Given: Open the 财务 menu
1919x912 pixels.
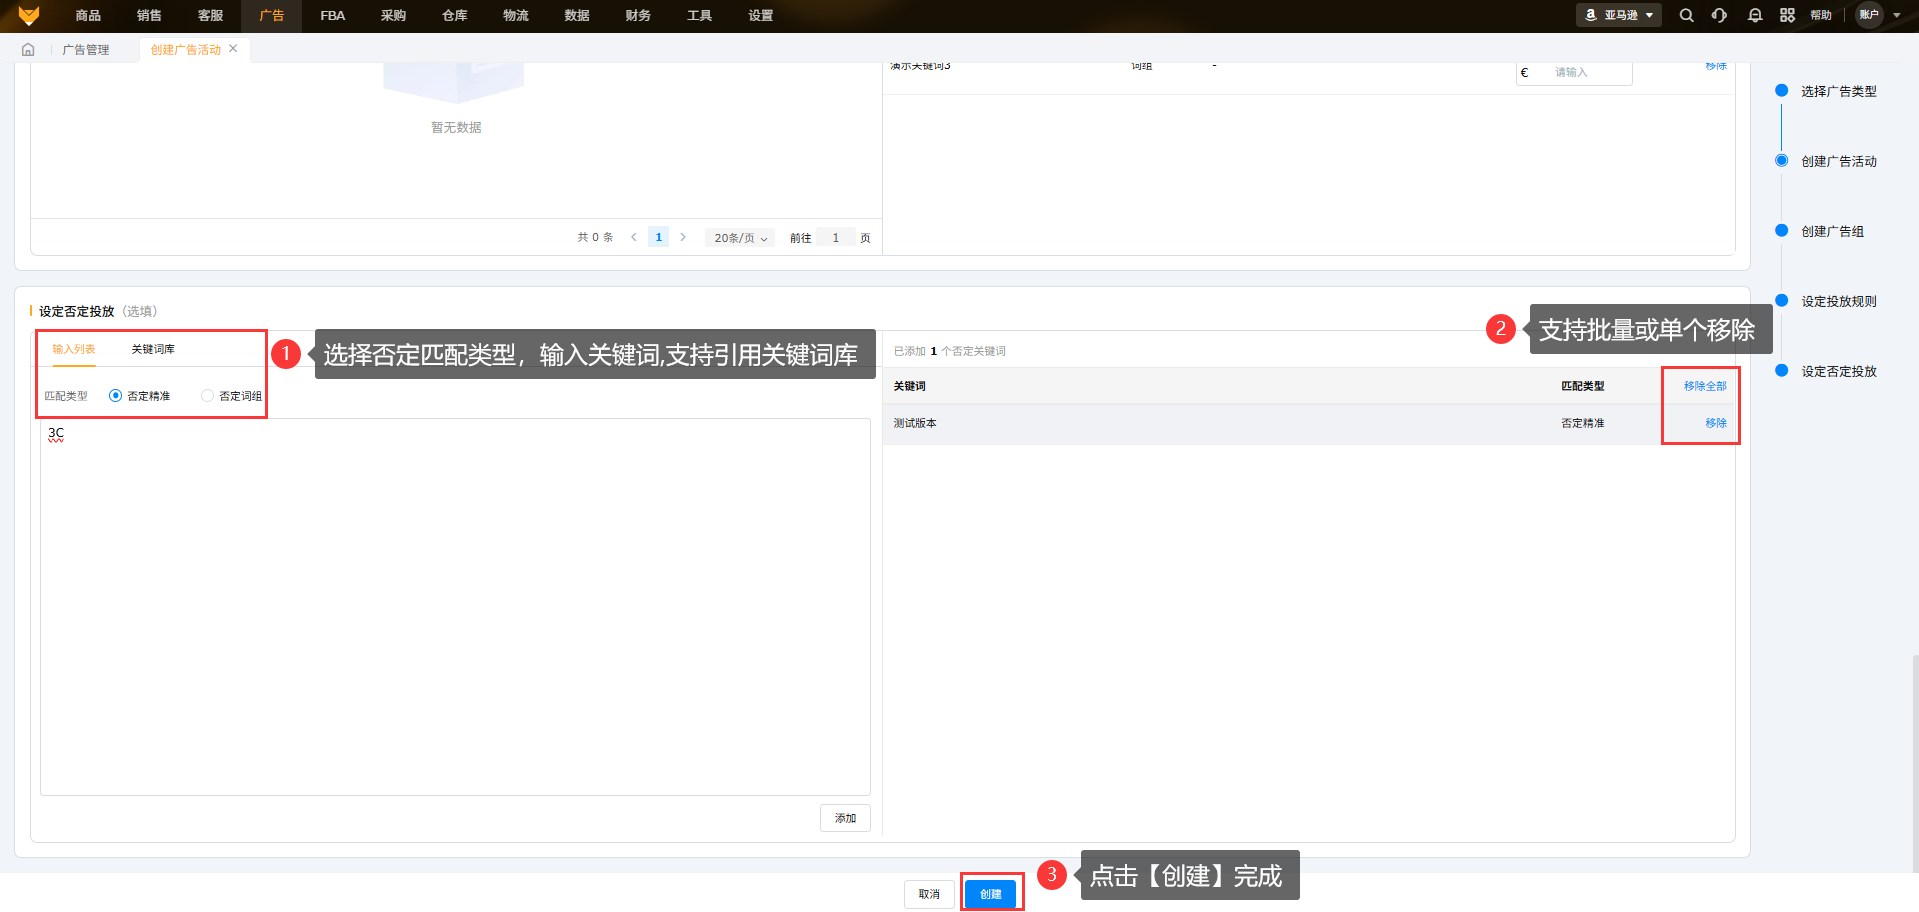Looking at the screenshot, I should point(637,16).
